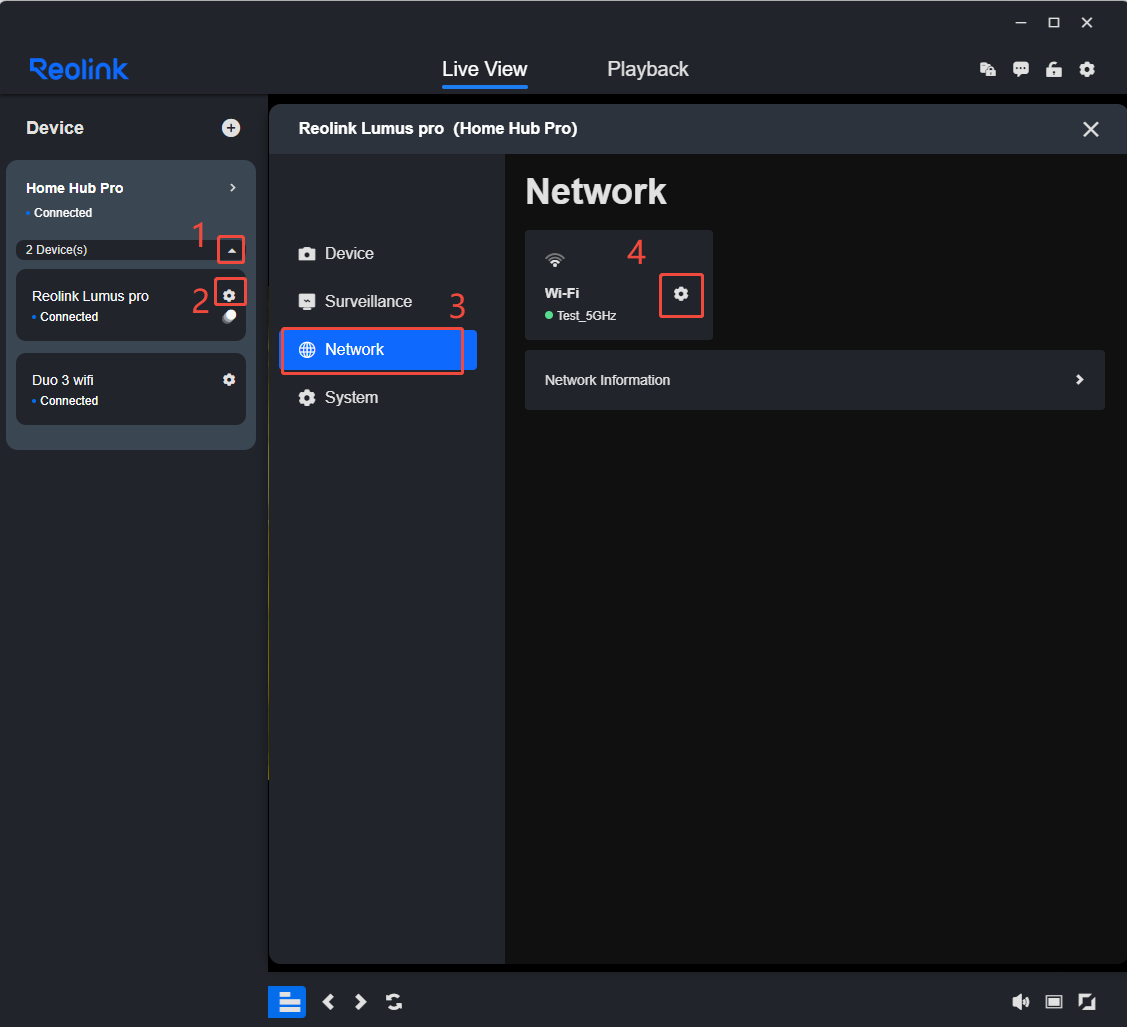Toggle the spotlight beside Reolink Lumus pro
The height and width of the screenshot is (1027, 1127).
229,316
